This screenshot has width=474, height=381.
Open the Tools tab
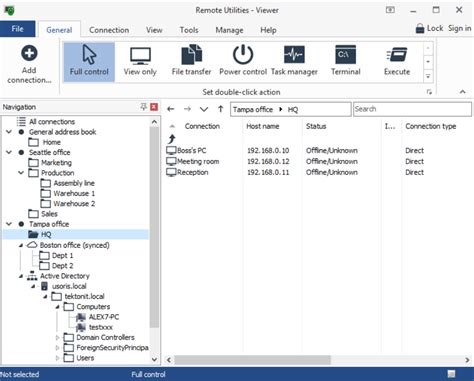(x=189, y=30)
